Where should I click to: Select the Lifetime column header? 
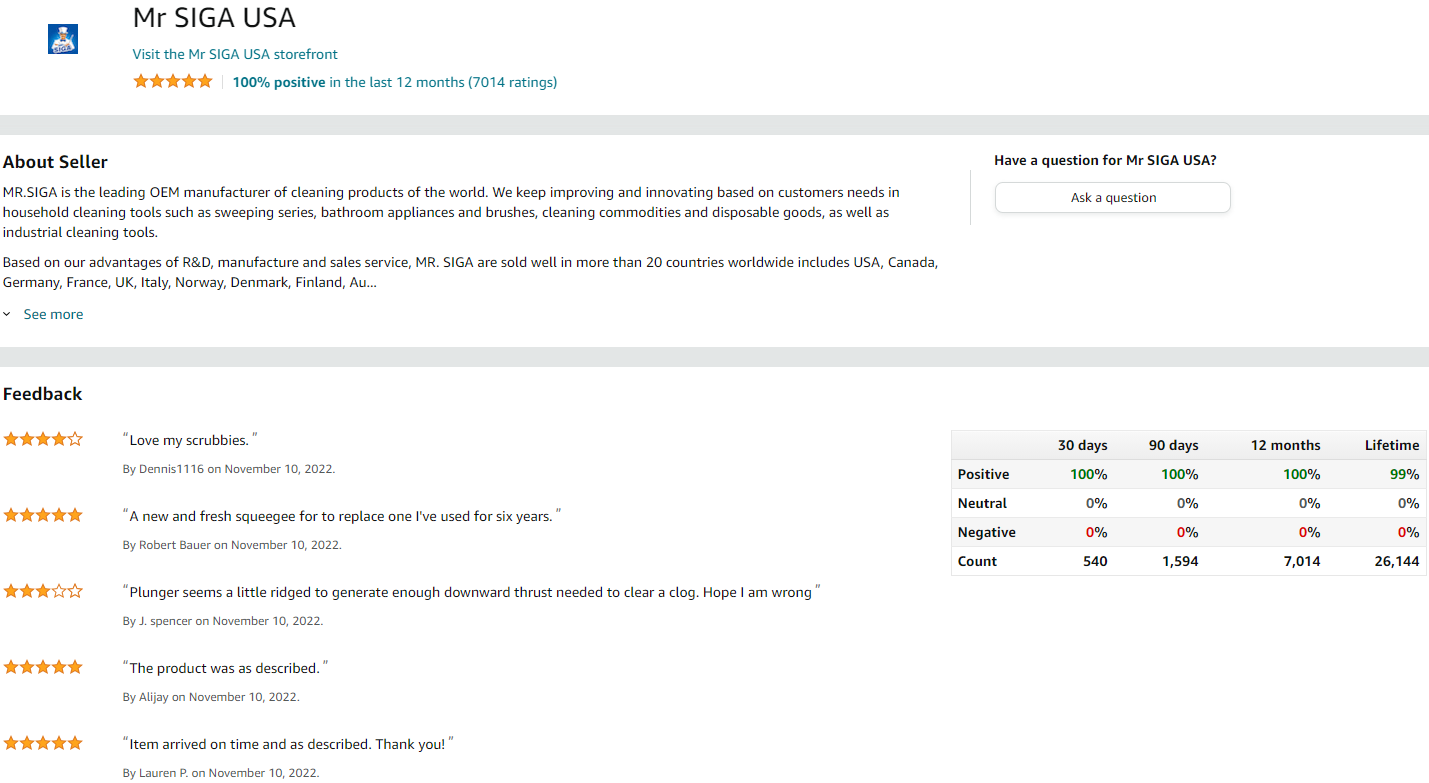(x=1392, y=445)
